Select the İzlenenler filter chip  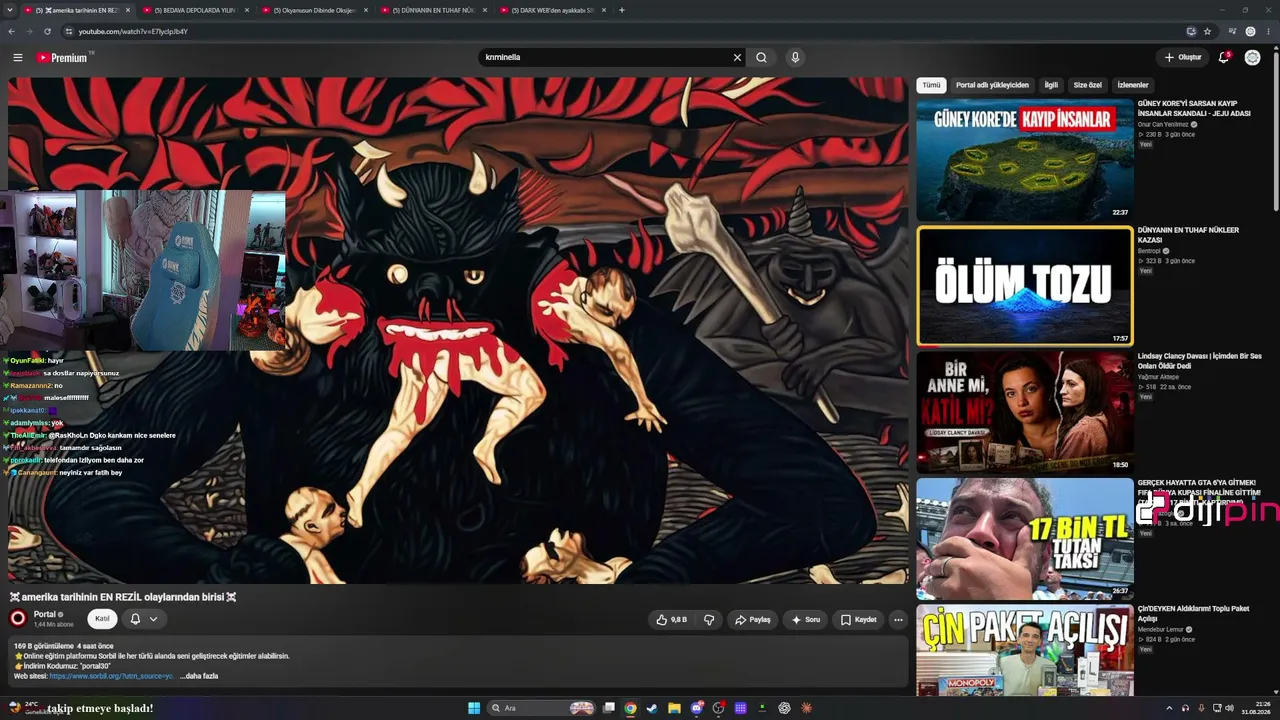click(1133, 85)
